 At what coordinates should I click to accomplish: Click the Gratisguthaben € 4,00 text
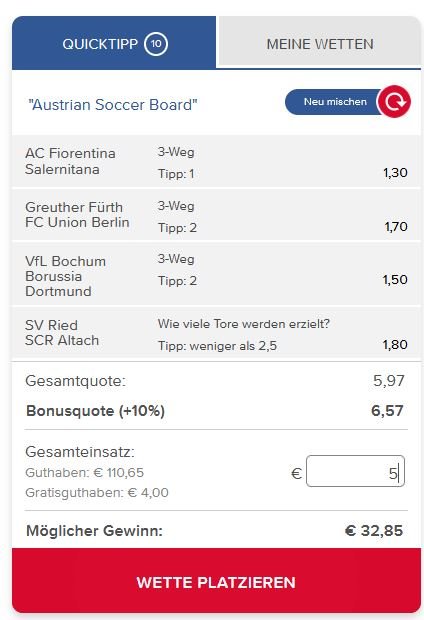pyautogui.click(x=97, y=493)
